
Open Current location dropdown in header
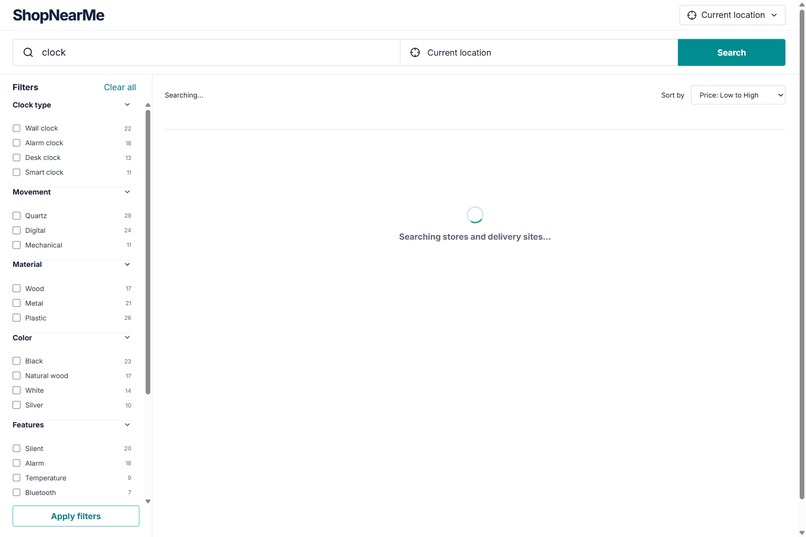click(732, 15)
